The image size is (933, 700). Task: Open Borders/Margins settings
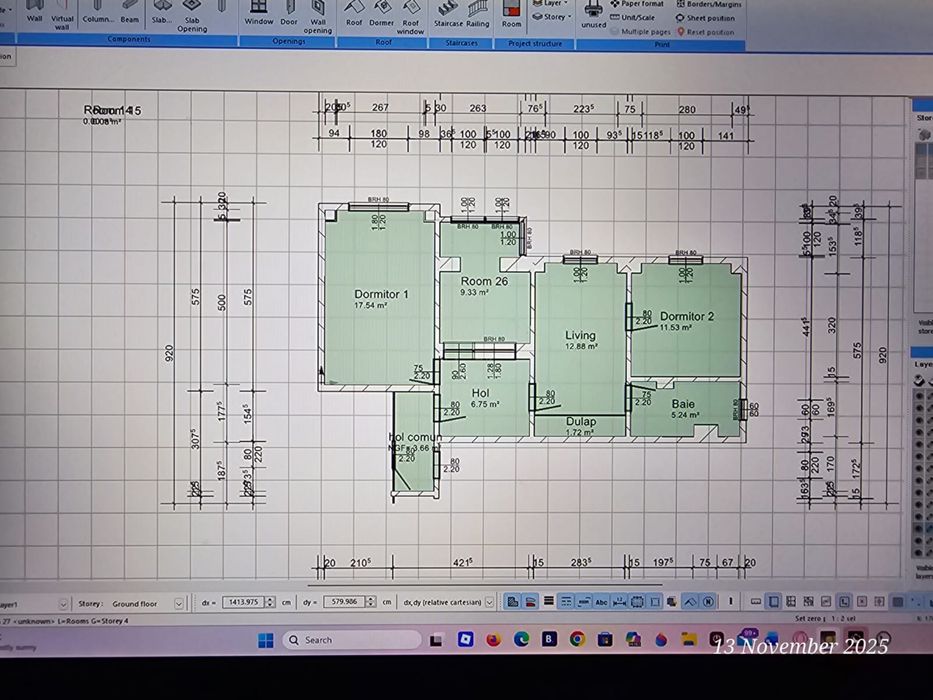709,4
